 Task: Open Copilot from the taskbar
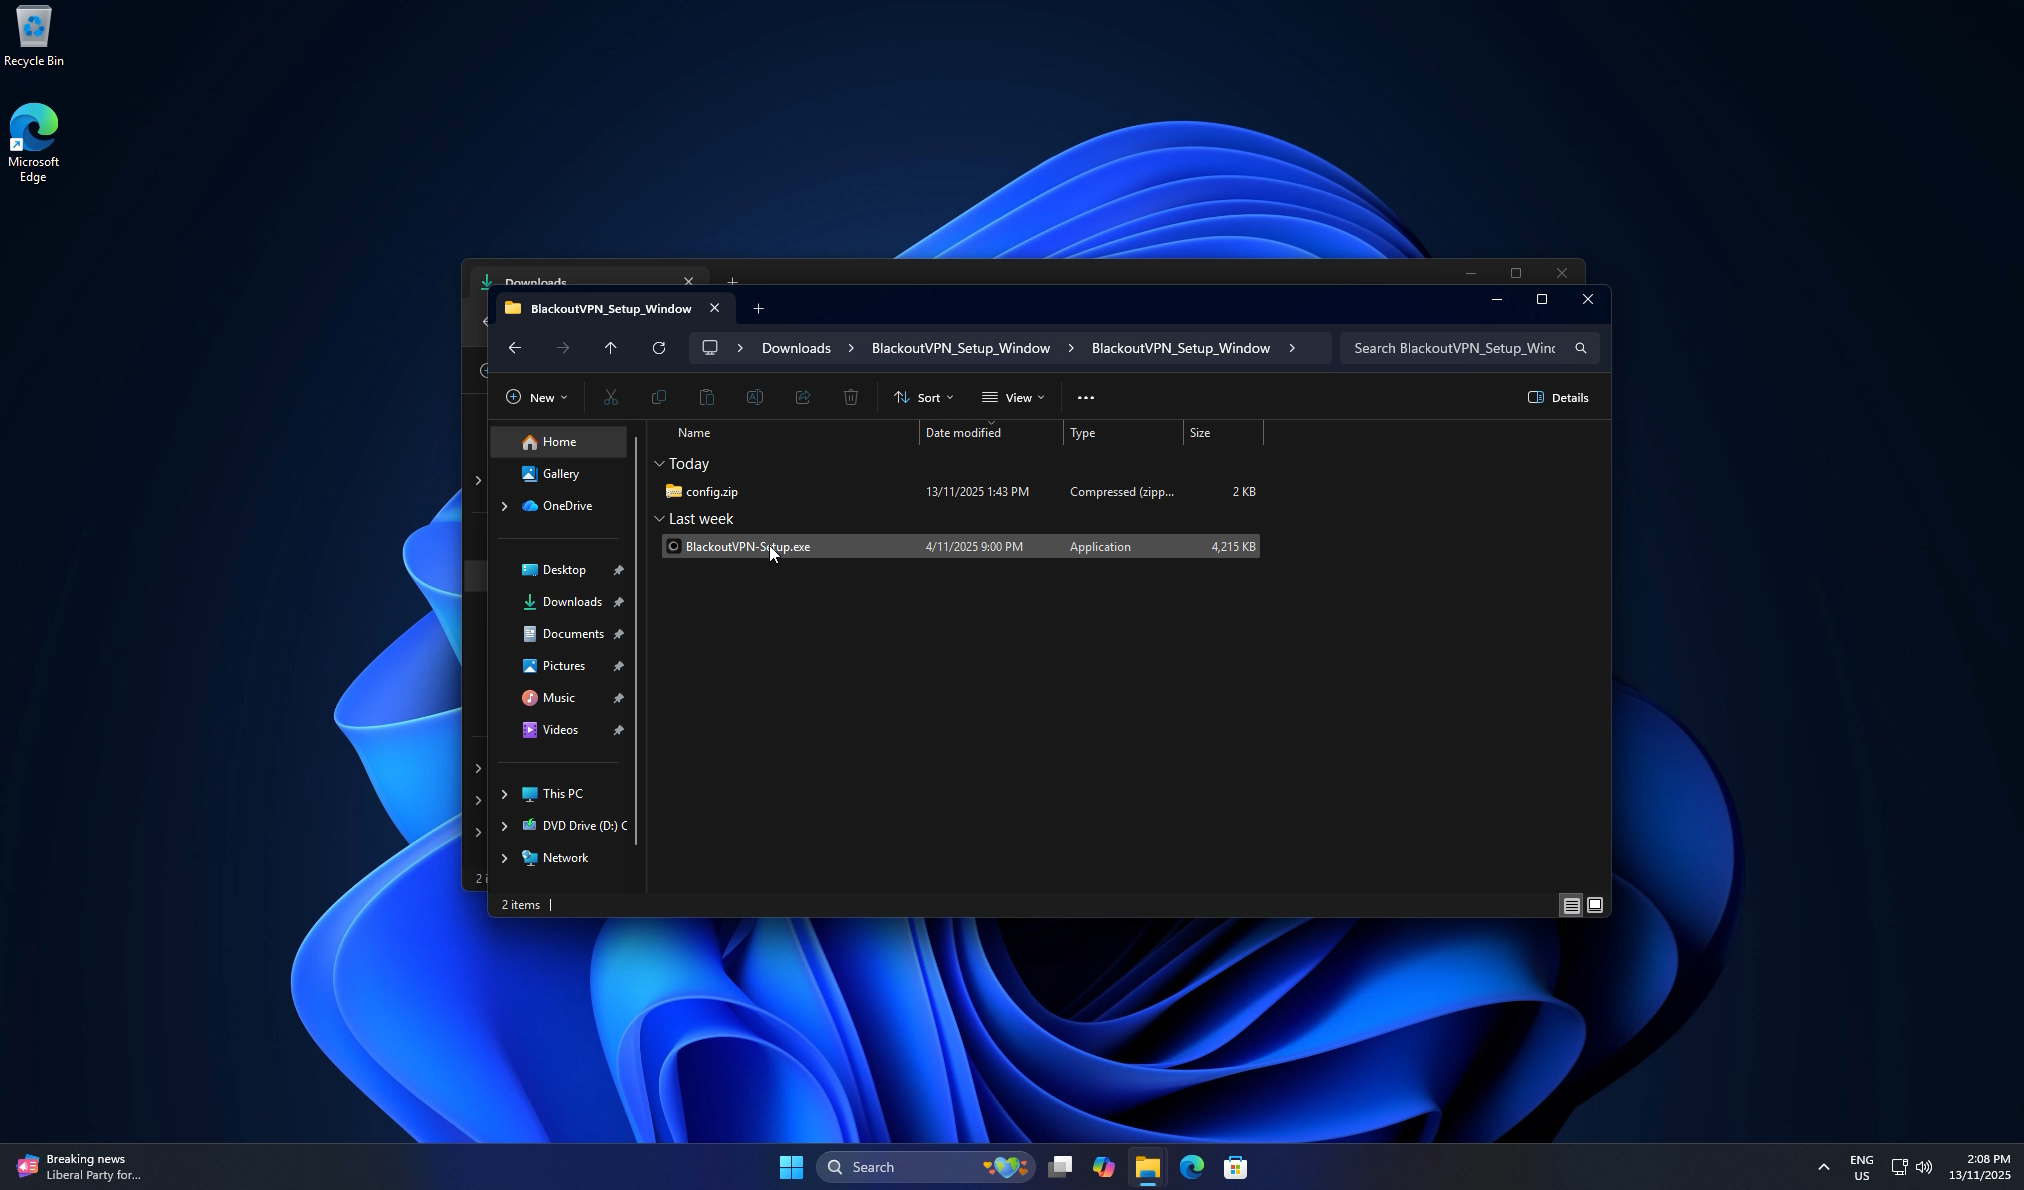tap(1103, 1166)
